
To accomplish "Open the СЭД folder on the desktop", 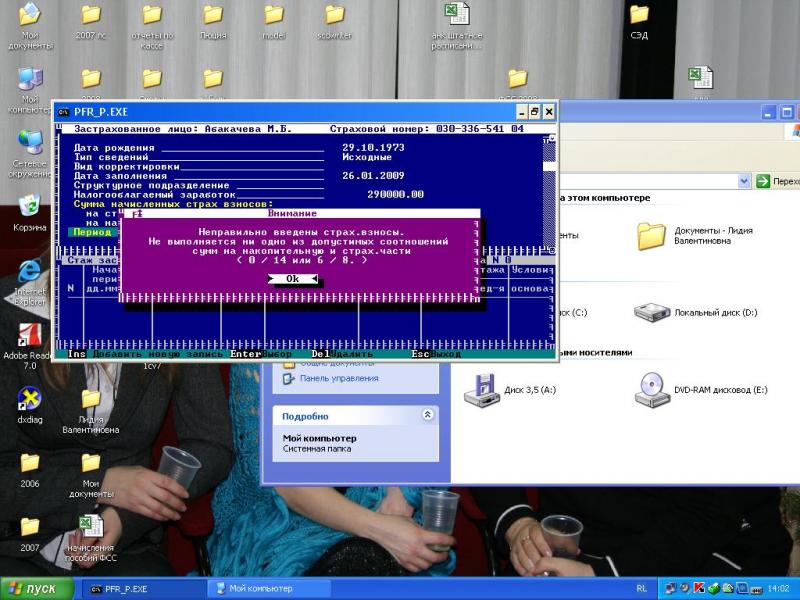I will point(638,15).
